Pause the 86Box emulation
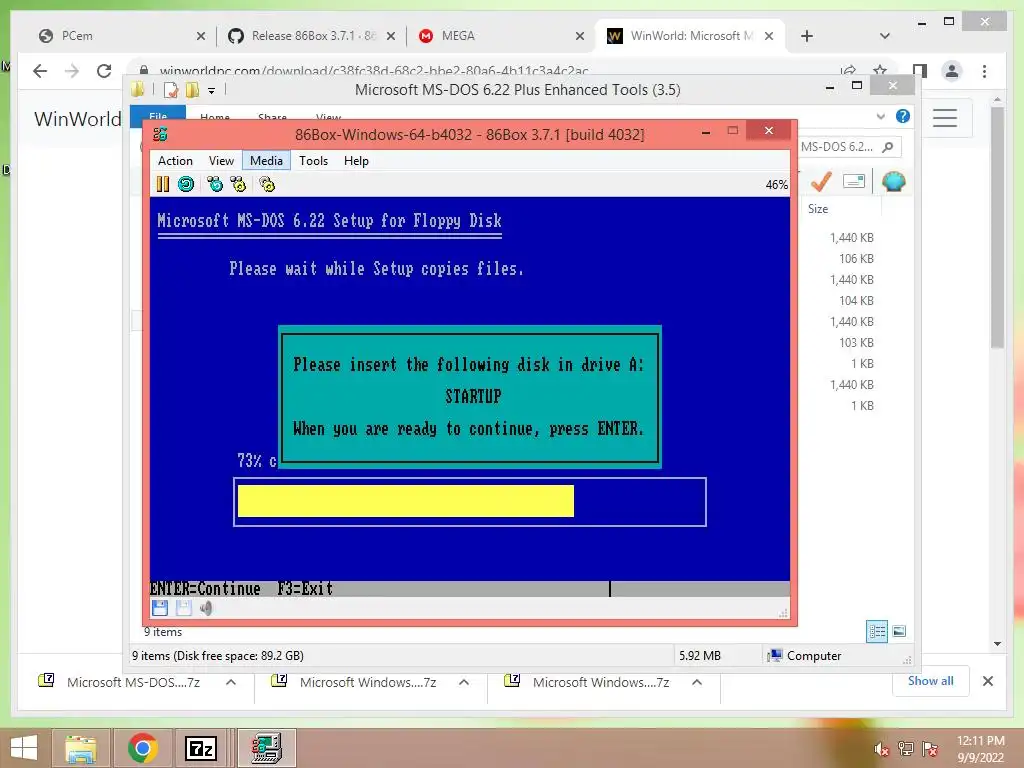This screenshot has width=1024, height=768. (x=163, y=184)
